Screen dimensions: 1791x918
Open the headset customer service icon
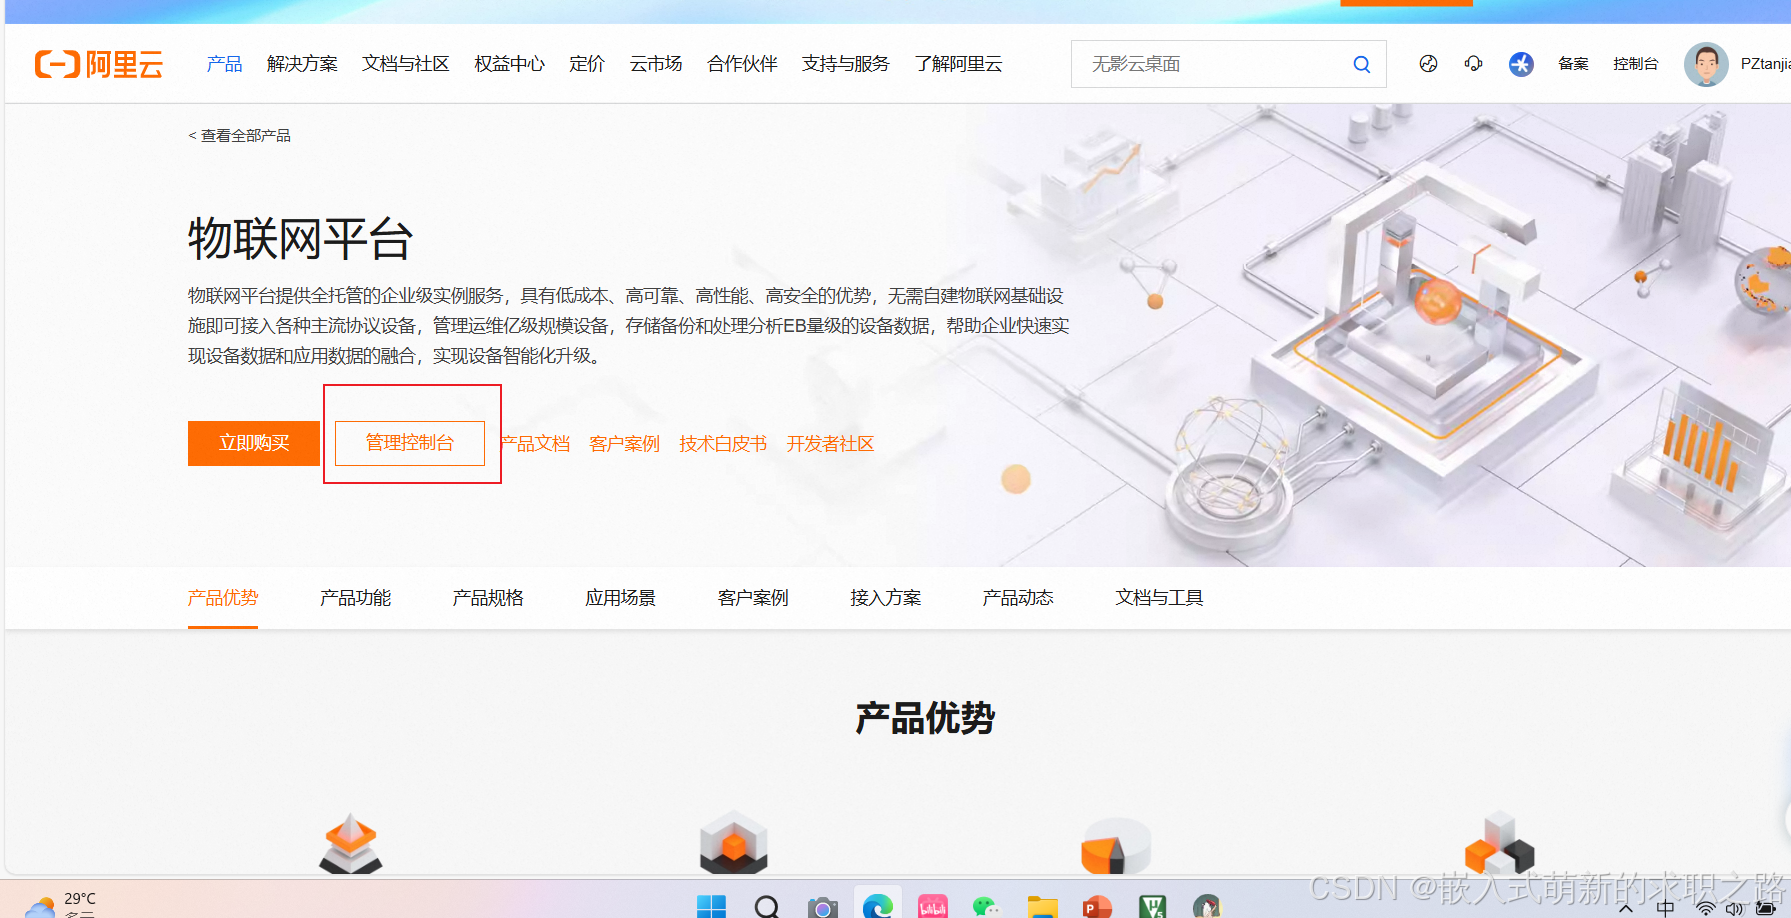(x=1473, y=64)
